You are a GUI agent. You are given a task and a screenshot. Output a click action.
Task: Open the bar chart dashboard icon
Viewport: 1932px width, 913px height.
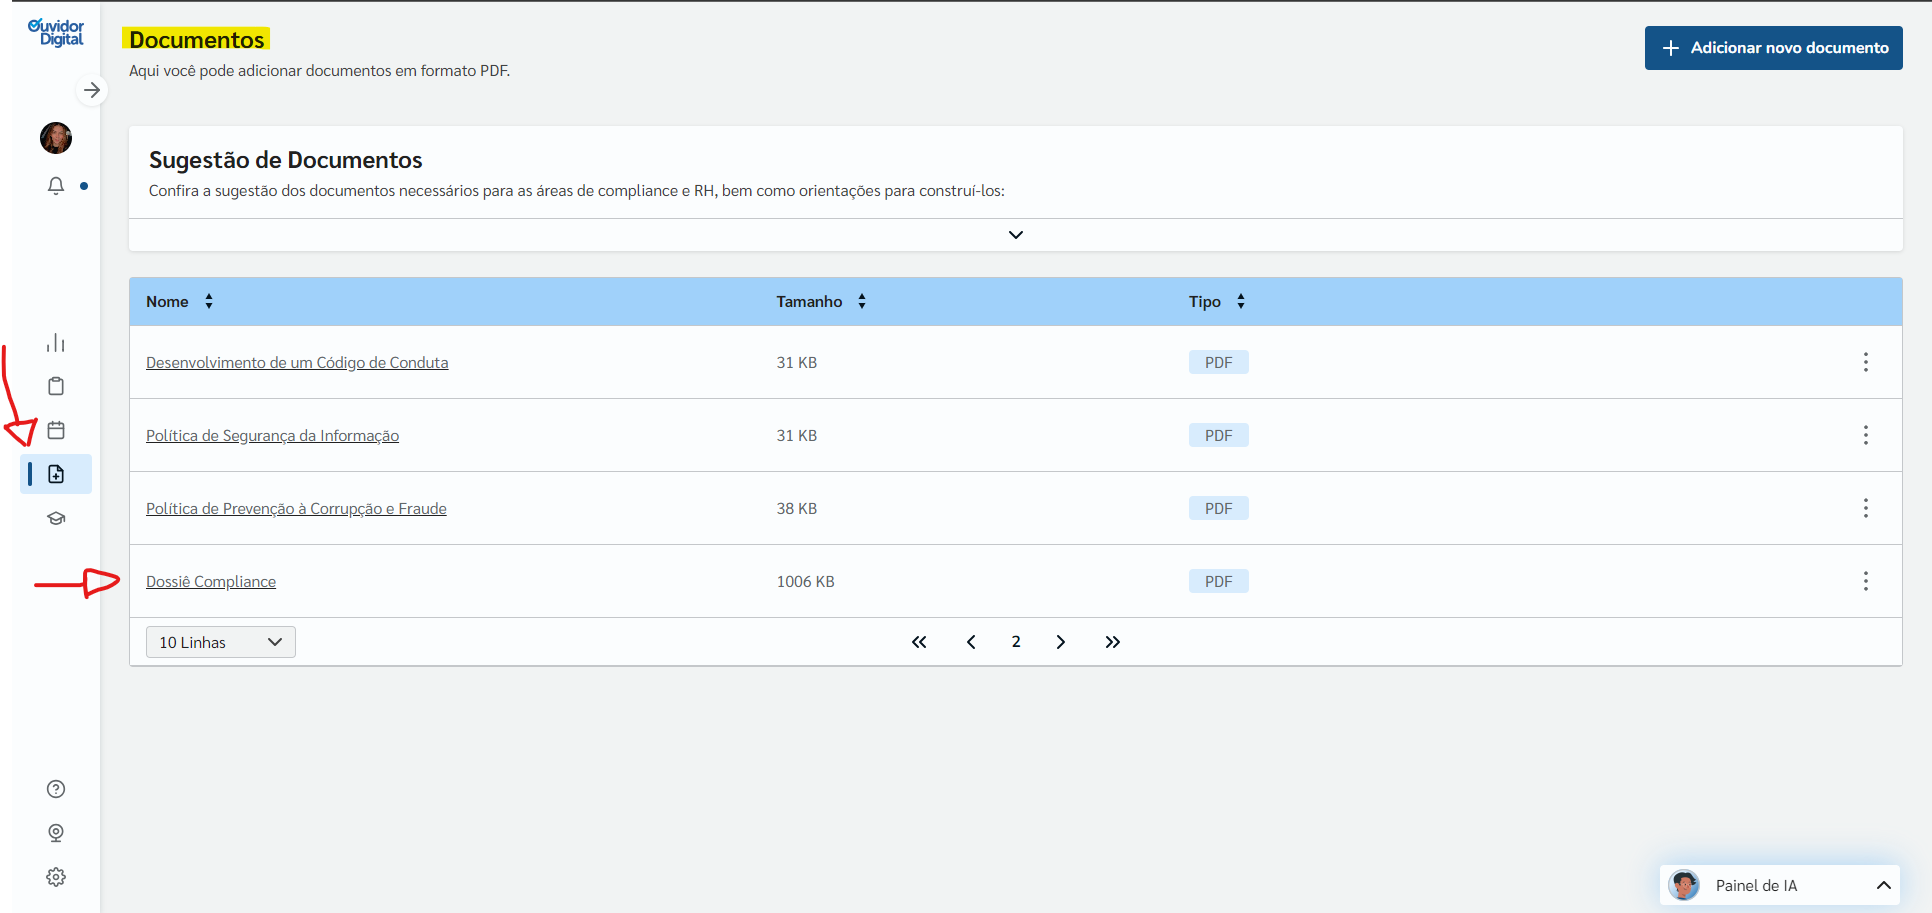(x=56, y=343)
